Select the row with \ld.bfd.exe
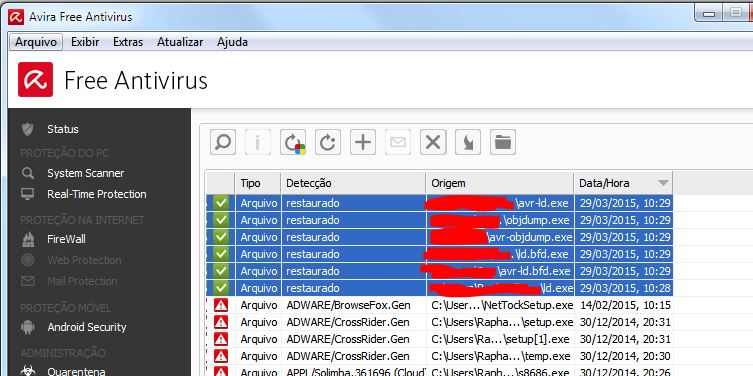Image resolution: width=753 pixels, height=376 pixels. tap(439, 254)
